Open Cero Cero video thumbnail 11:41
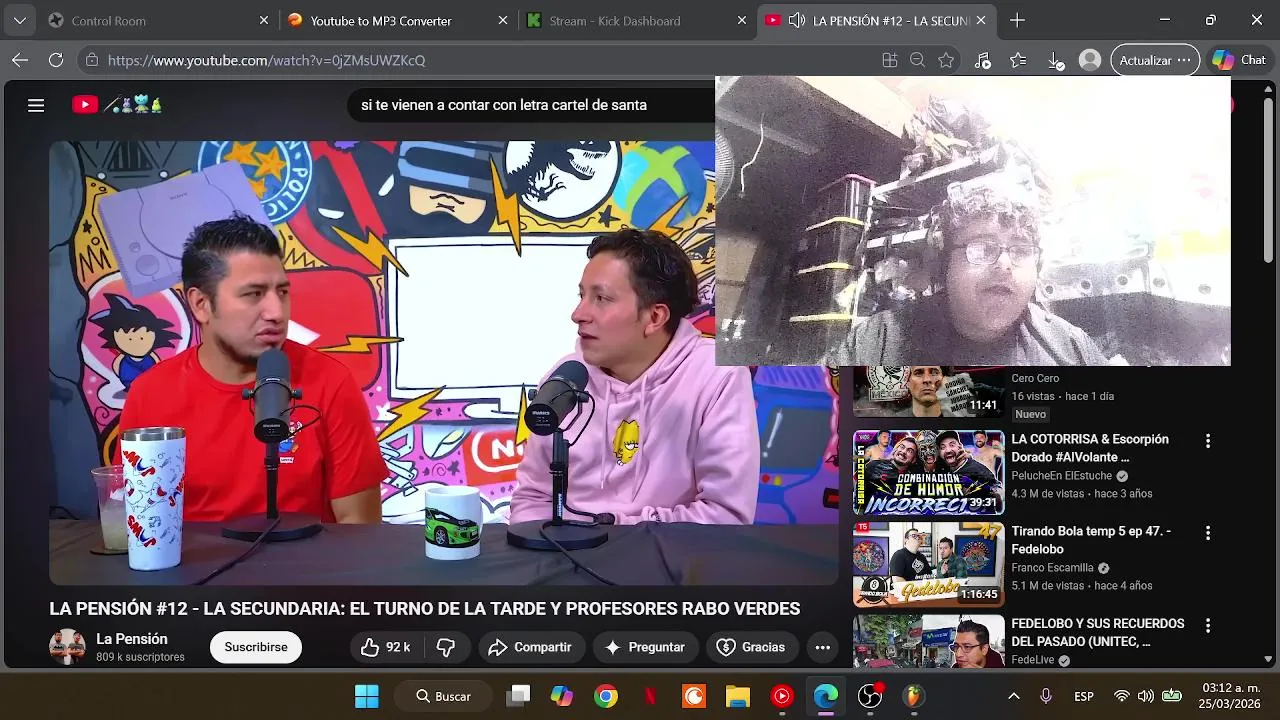This screenshot has width=1280, height=720. click(x=928, y=391)
